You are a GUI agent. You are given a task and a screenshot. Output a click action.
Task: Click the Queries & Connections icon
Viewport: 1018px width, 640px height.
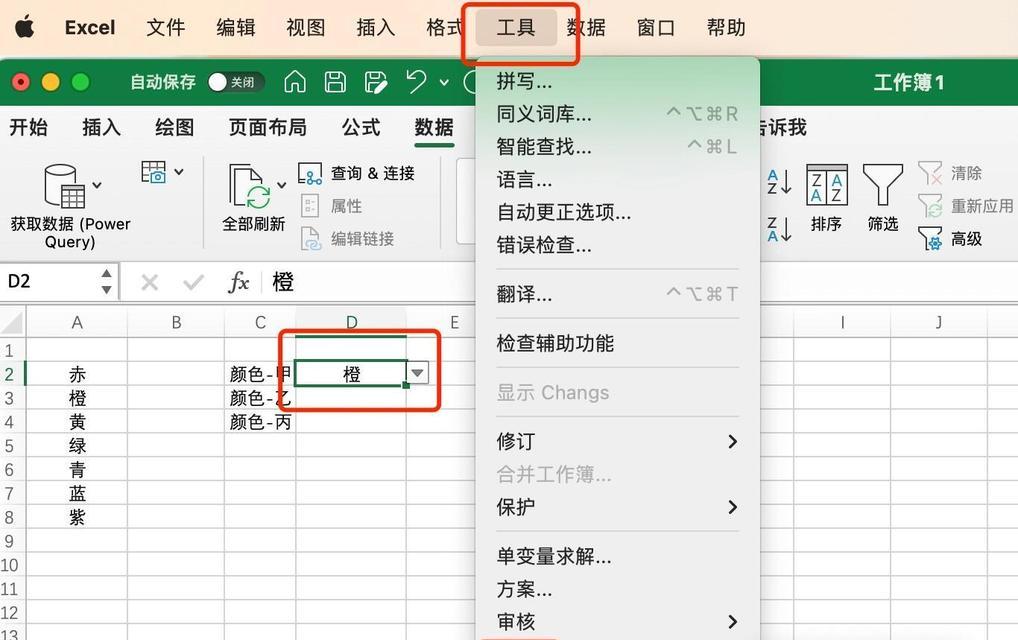click(310, 173)
